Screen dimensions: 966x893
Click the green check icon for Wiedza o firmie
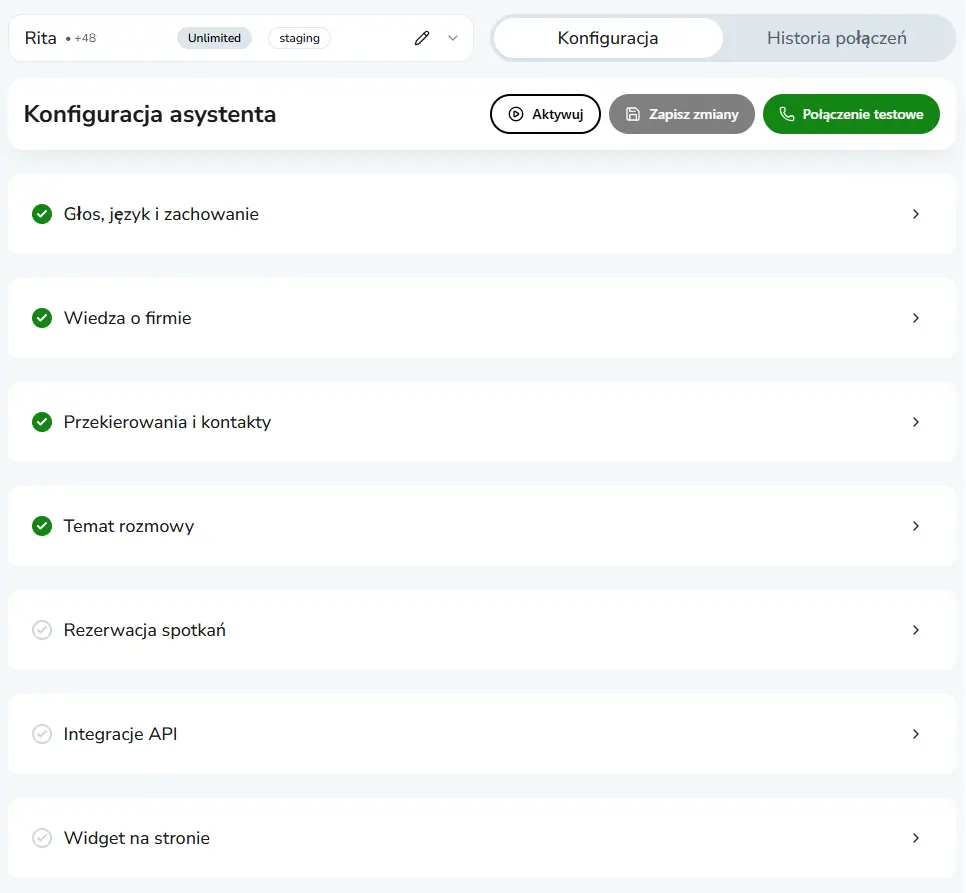coord(42,318)
